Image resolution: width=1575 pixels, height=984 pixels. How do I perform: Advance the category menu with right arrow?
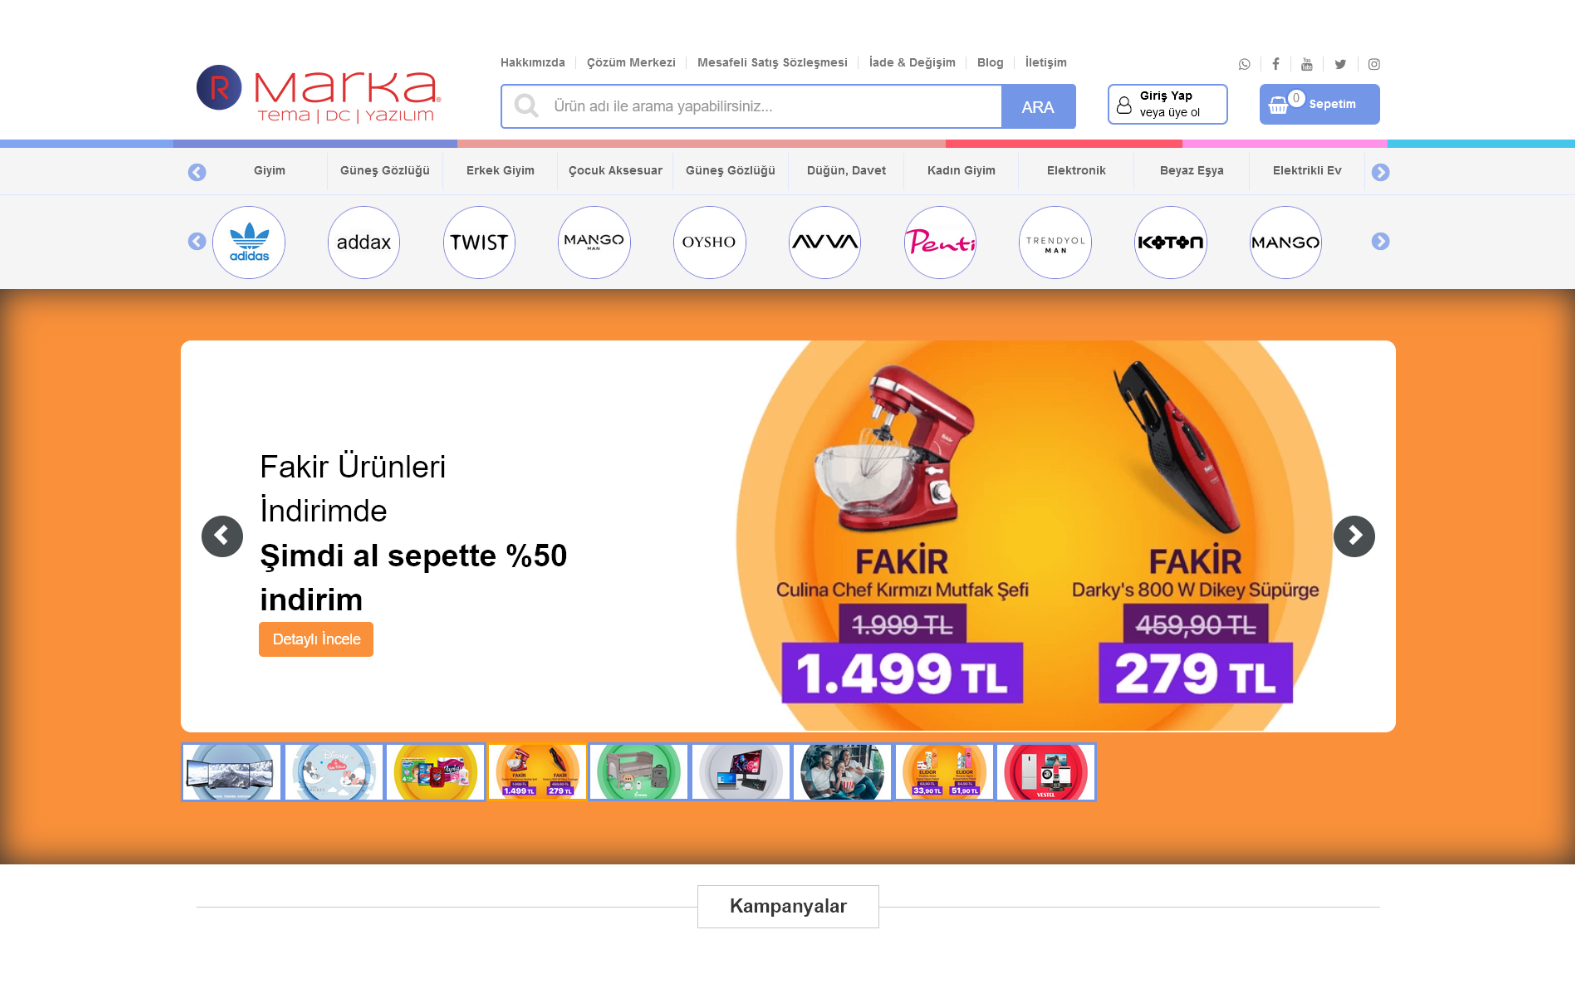click(x=1381, y=172)
